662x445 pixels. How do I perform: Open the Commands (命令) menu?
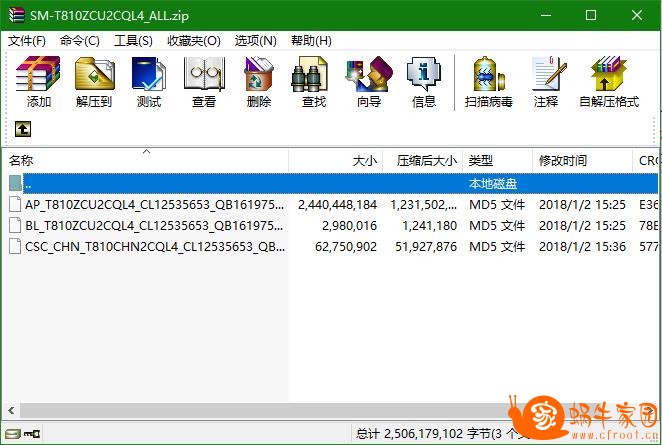[x=80, y=41]
